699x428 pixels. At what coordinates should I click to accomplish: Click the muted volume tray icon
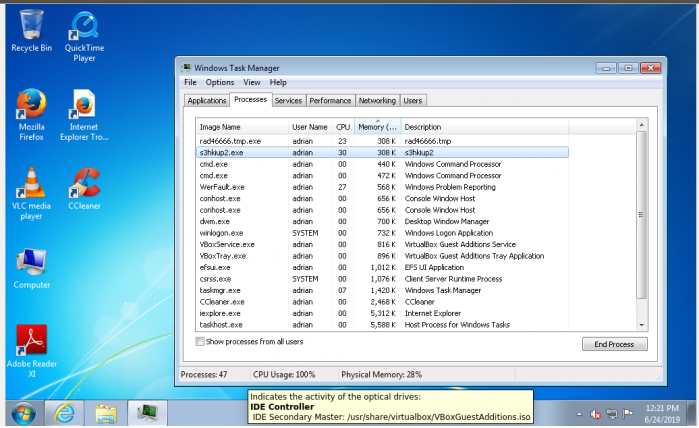click(x=595, y=414)
